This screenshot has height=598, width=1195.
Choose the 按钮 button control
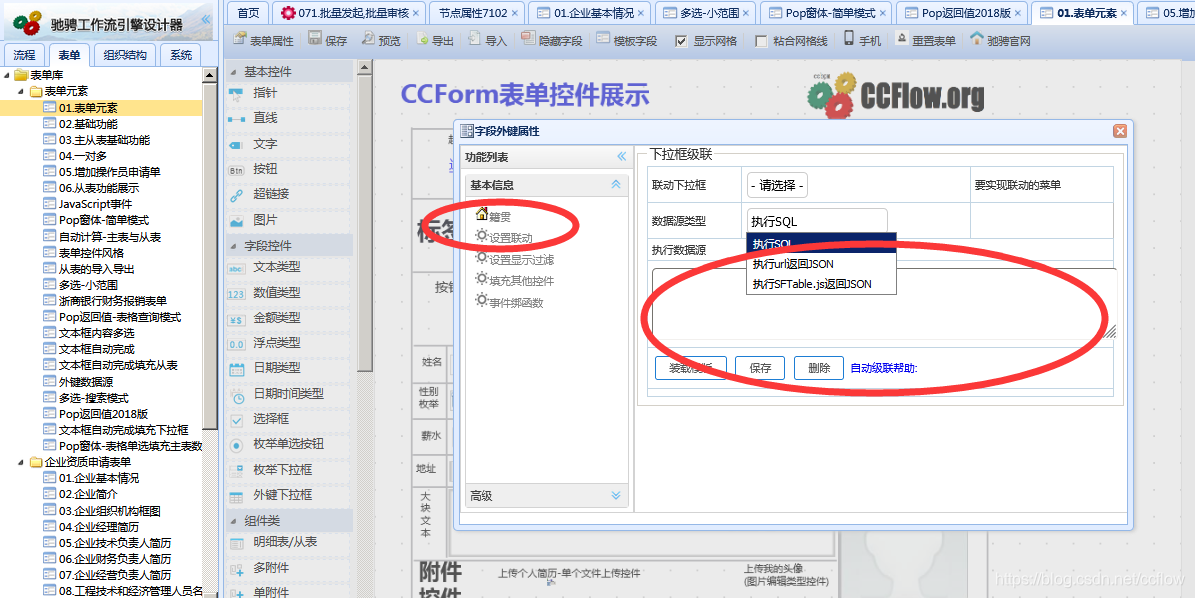coord(264,169)
